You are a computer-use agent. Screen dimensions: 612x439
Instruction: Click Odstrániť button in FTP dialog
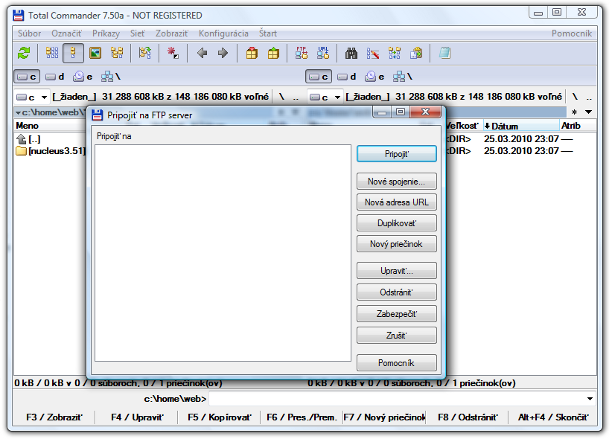click(397, 292)
